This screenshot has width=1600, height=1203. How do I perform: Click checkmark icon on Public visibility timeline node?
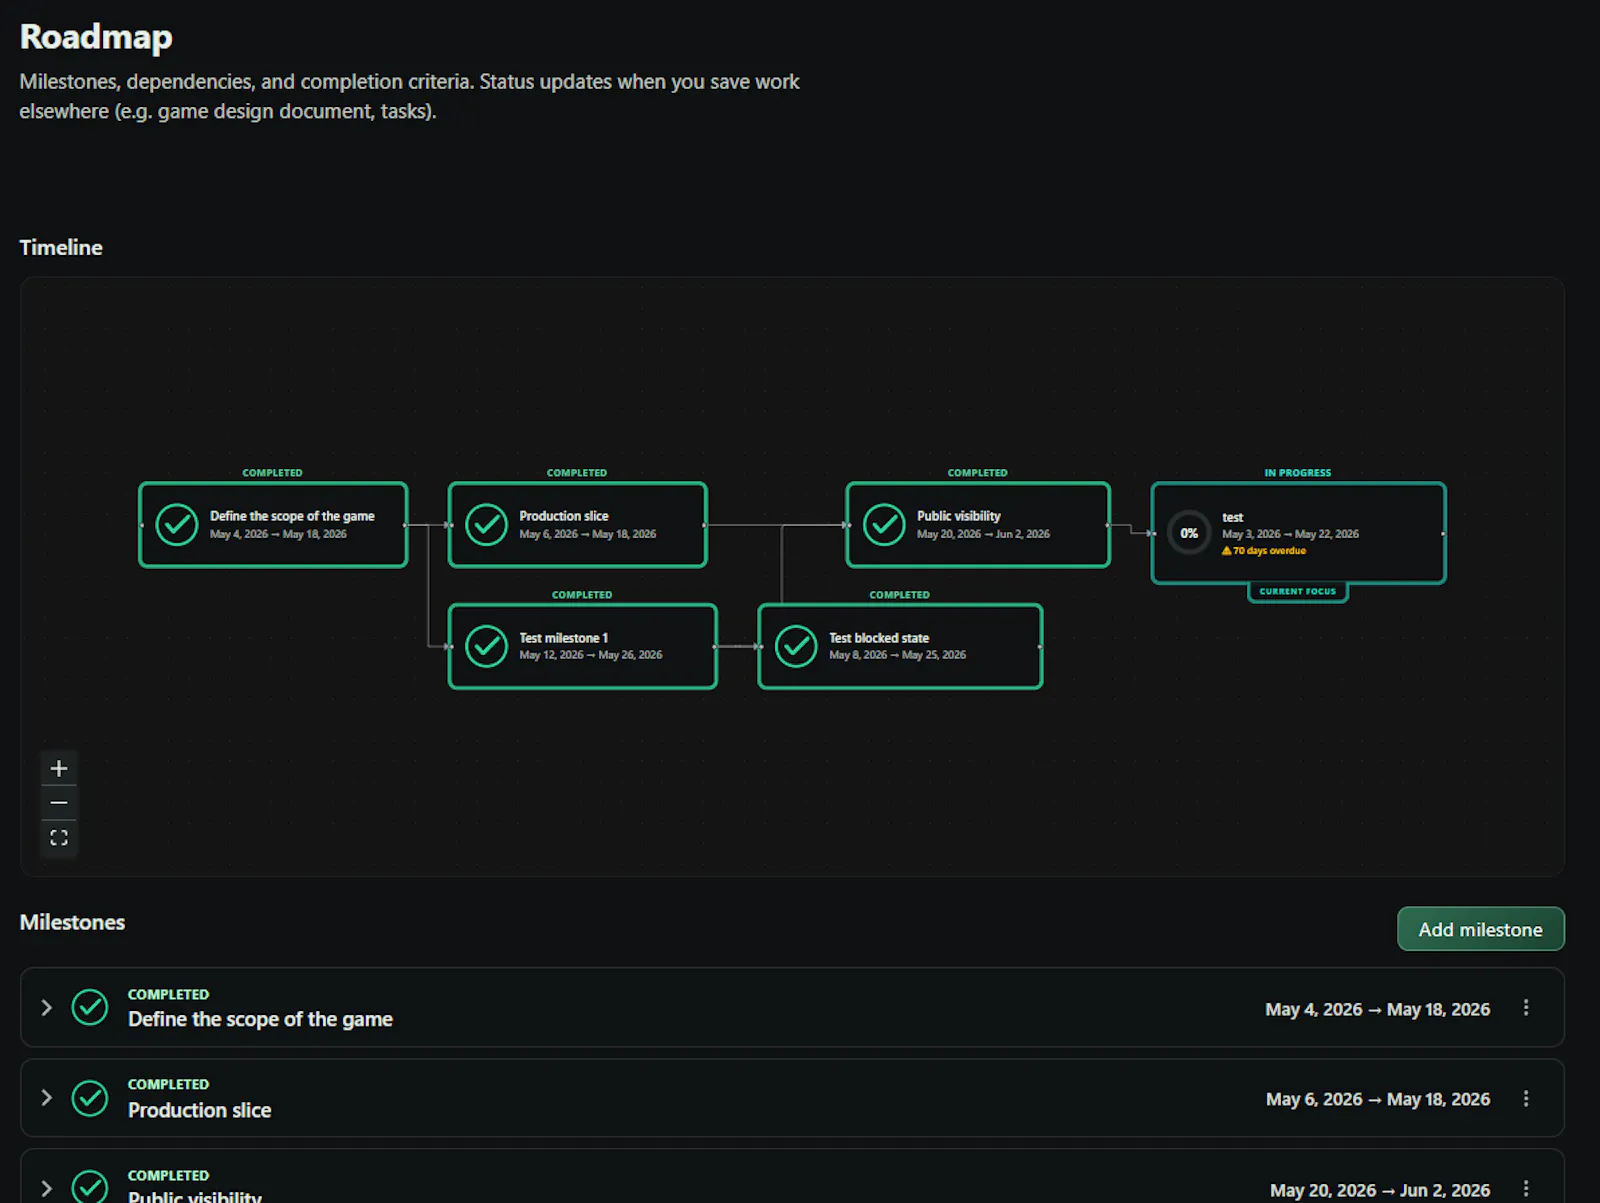pyautogui.click(x=884, y=524)
